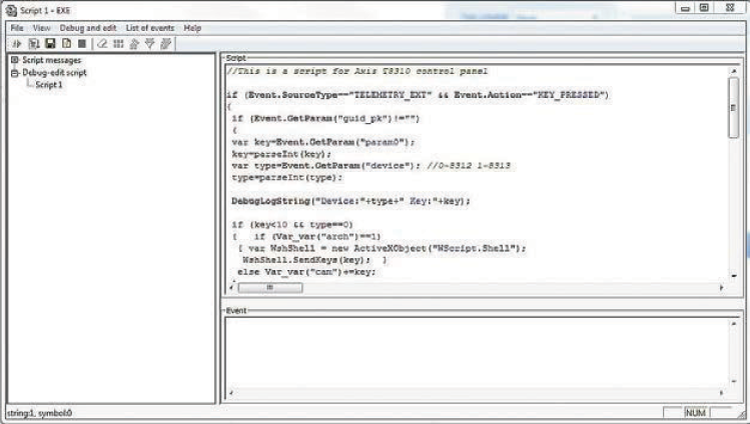The height and width of the screenshot is (424, 750).
Task: Click the eraser icon in toolbar
Action: click(x=102, y=44)
